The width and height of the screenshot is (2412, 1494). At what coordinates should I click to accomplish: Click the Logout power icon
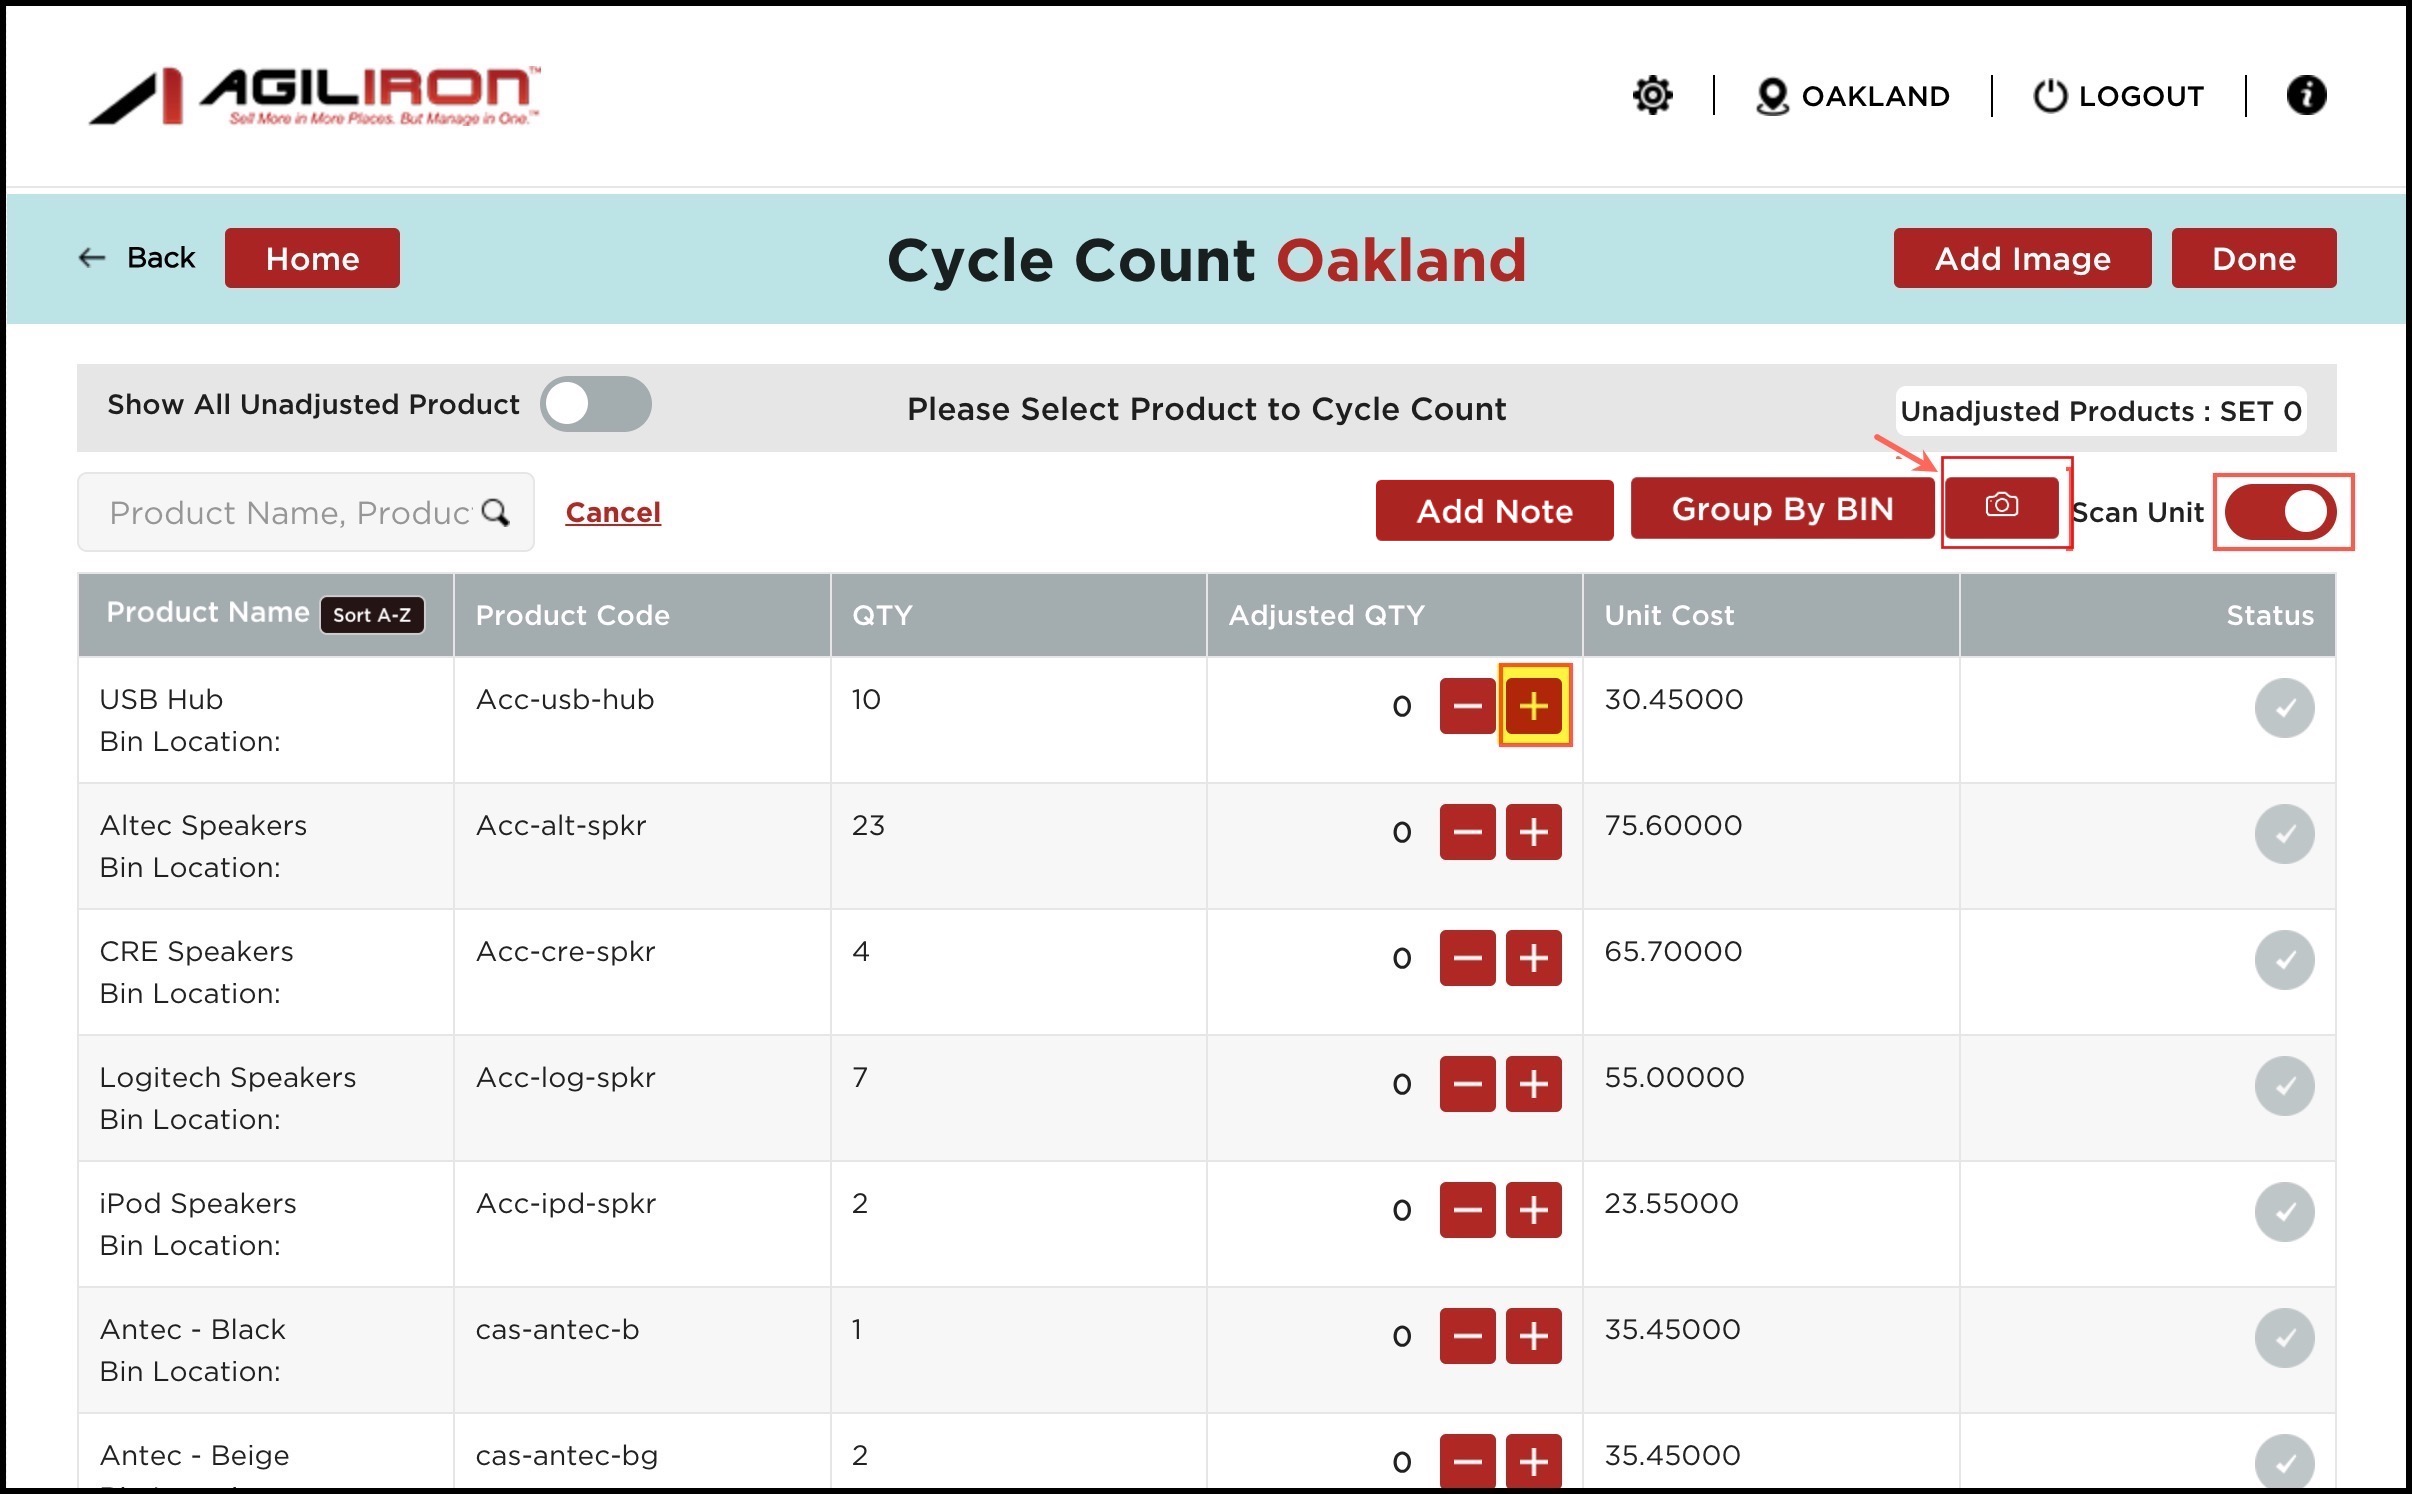point(2049,96)
